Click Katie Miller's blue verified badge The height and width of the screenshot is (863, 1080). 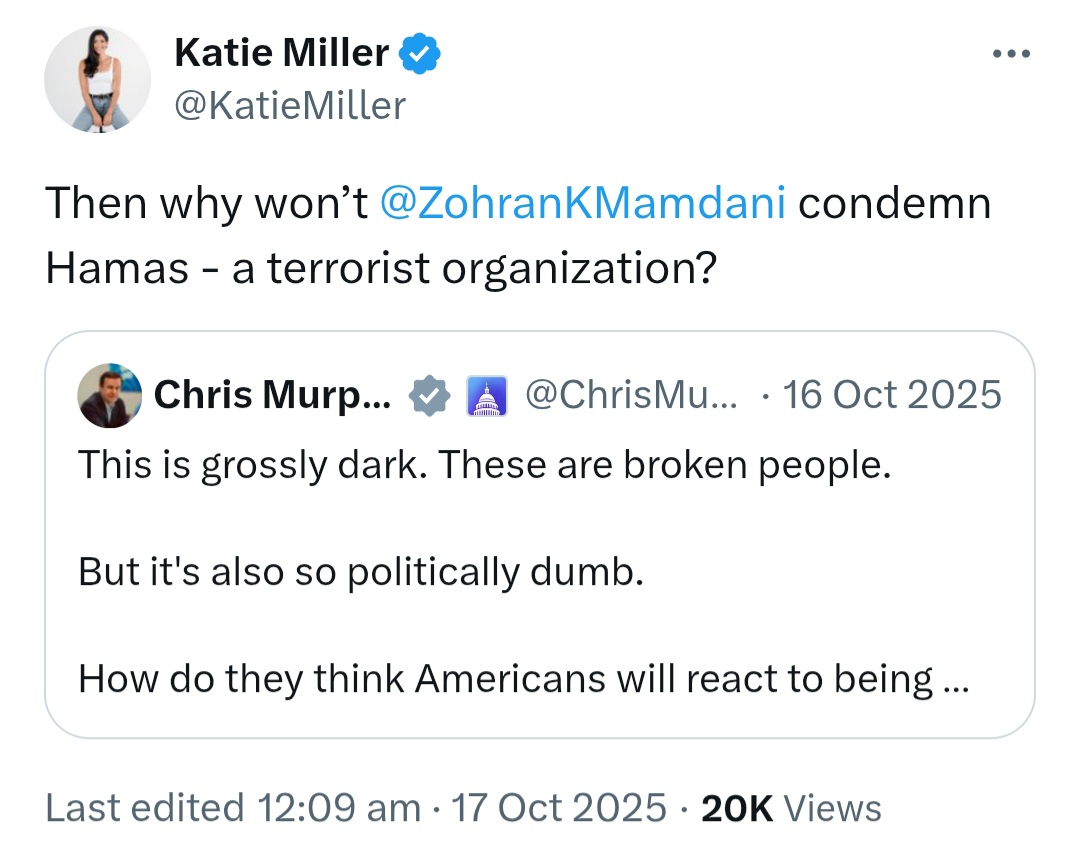[419, 54]
